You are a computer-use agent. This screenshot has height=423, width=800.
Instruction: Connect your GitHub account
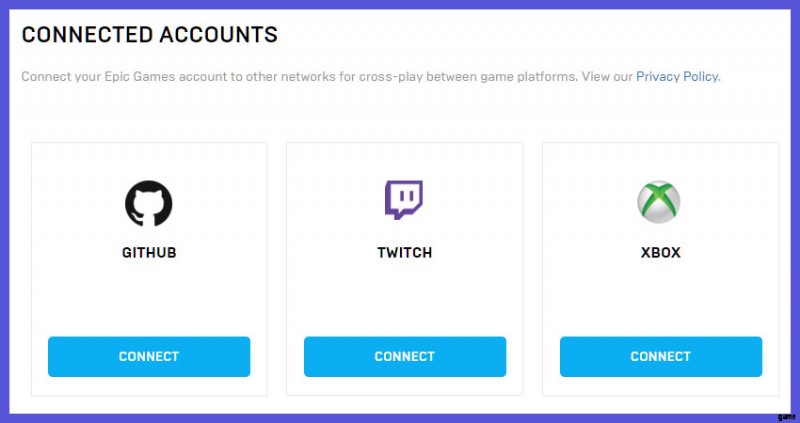[149, 356]
